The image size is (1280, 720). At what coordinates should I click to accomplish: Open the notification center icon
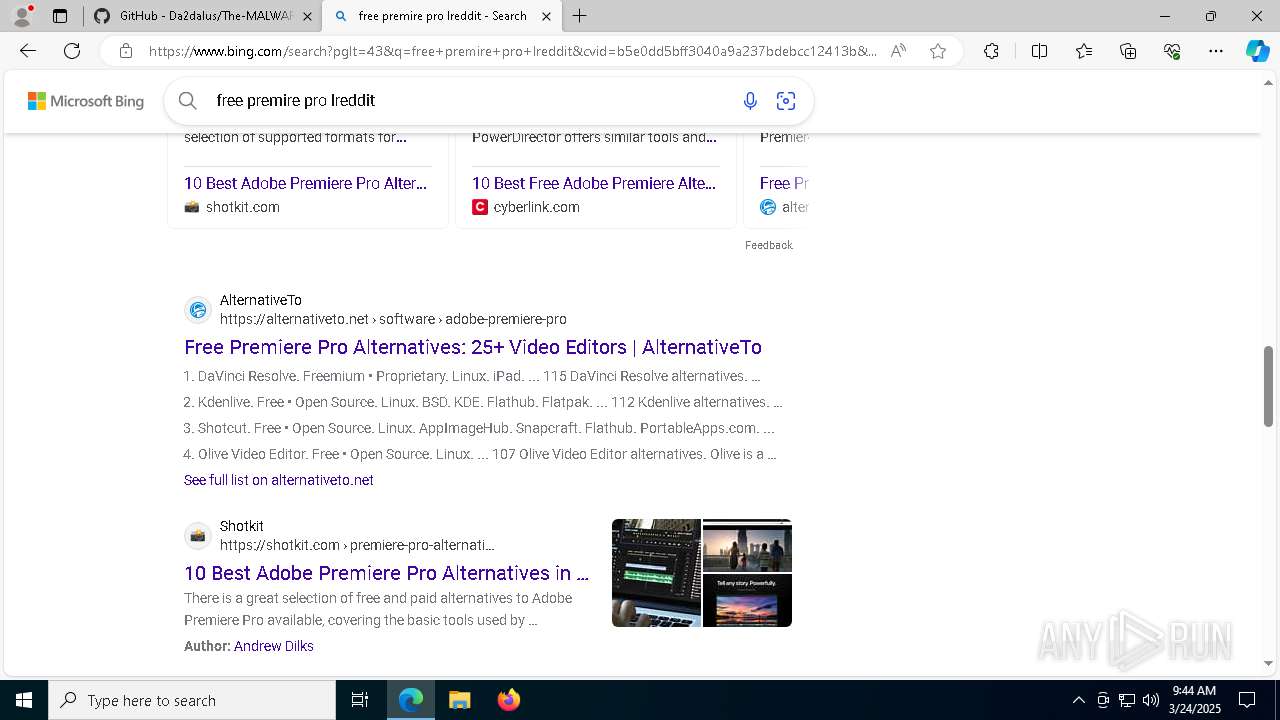(x=1248, y=700)
